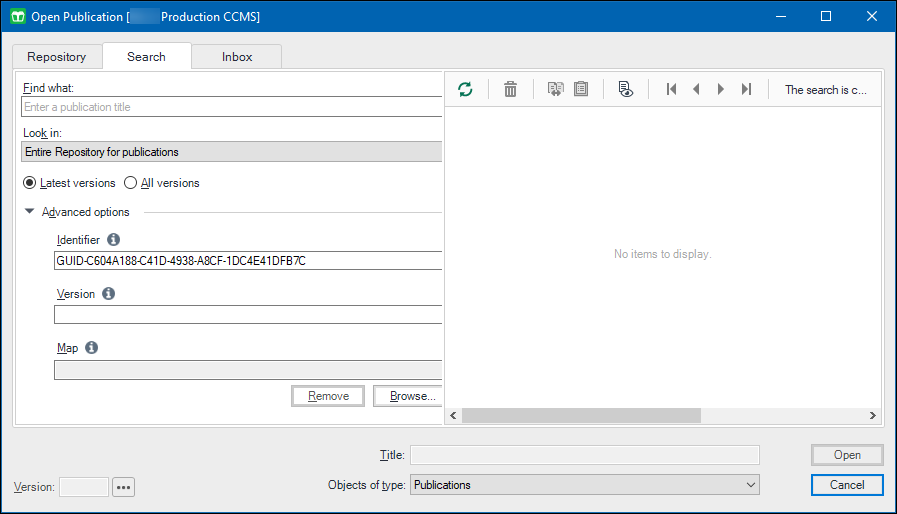Image resolution: width=897 pixels, height=514 pixels.
Task: Open the Look in repository field
Action: click(x=232, y=152)
